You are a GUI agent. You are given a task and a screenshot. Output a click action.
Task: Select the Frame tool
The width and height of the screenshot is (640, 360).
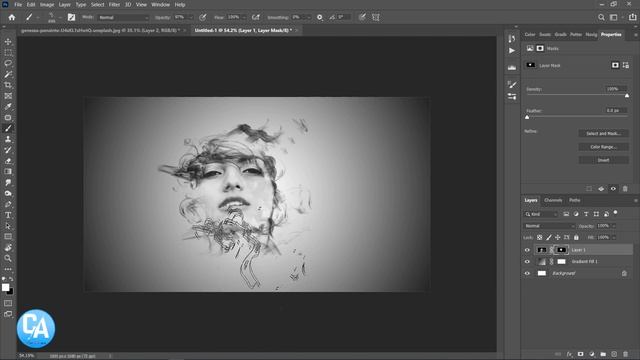8,96
